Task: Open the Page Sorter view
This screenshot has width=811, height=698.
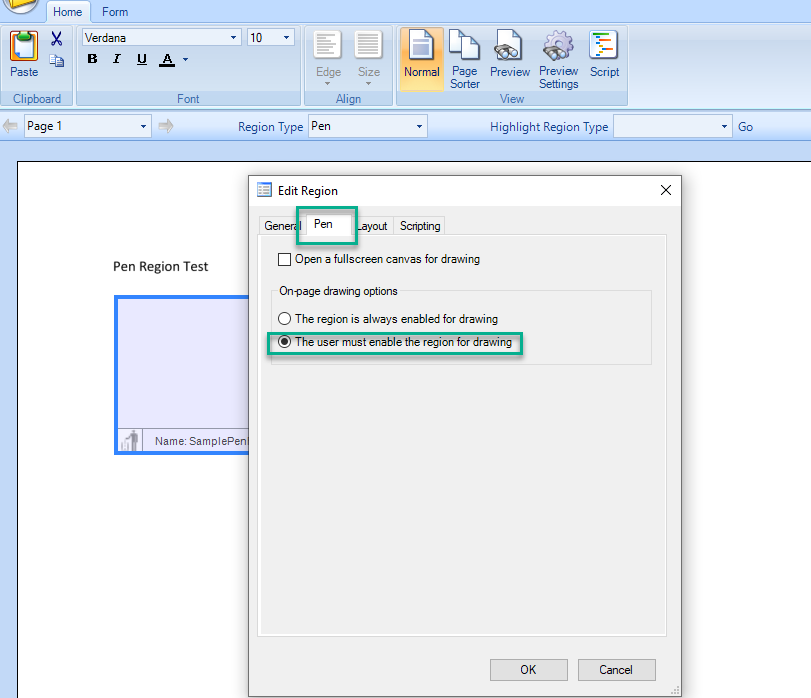Action: pyautogui.click(x=464, y=59)
